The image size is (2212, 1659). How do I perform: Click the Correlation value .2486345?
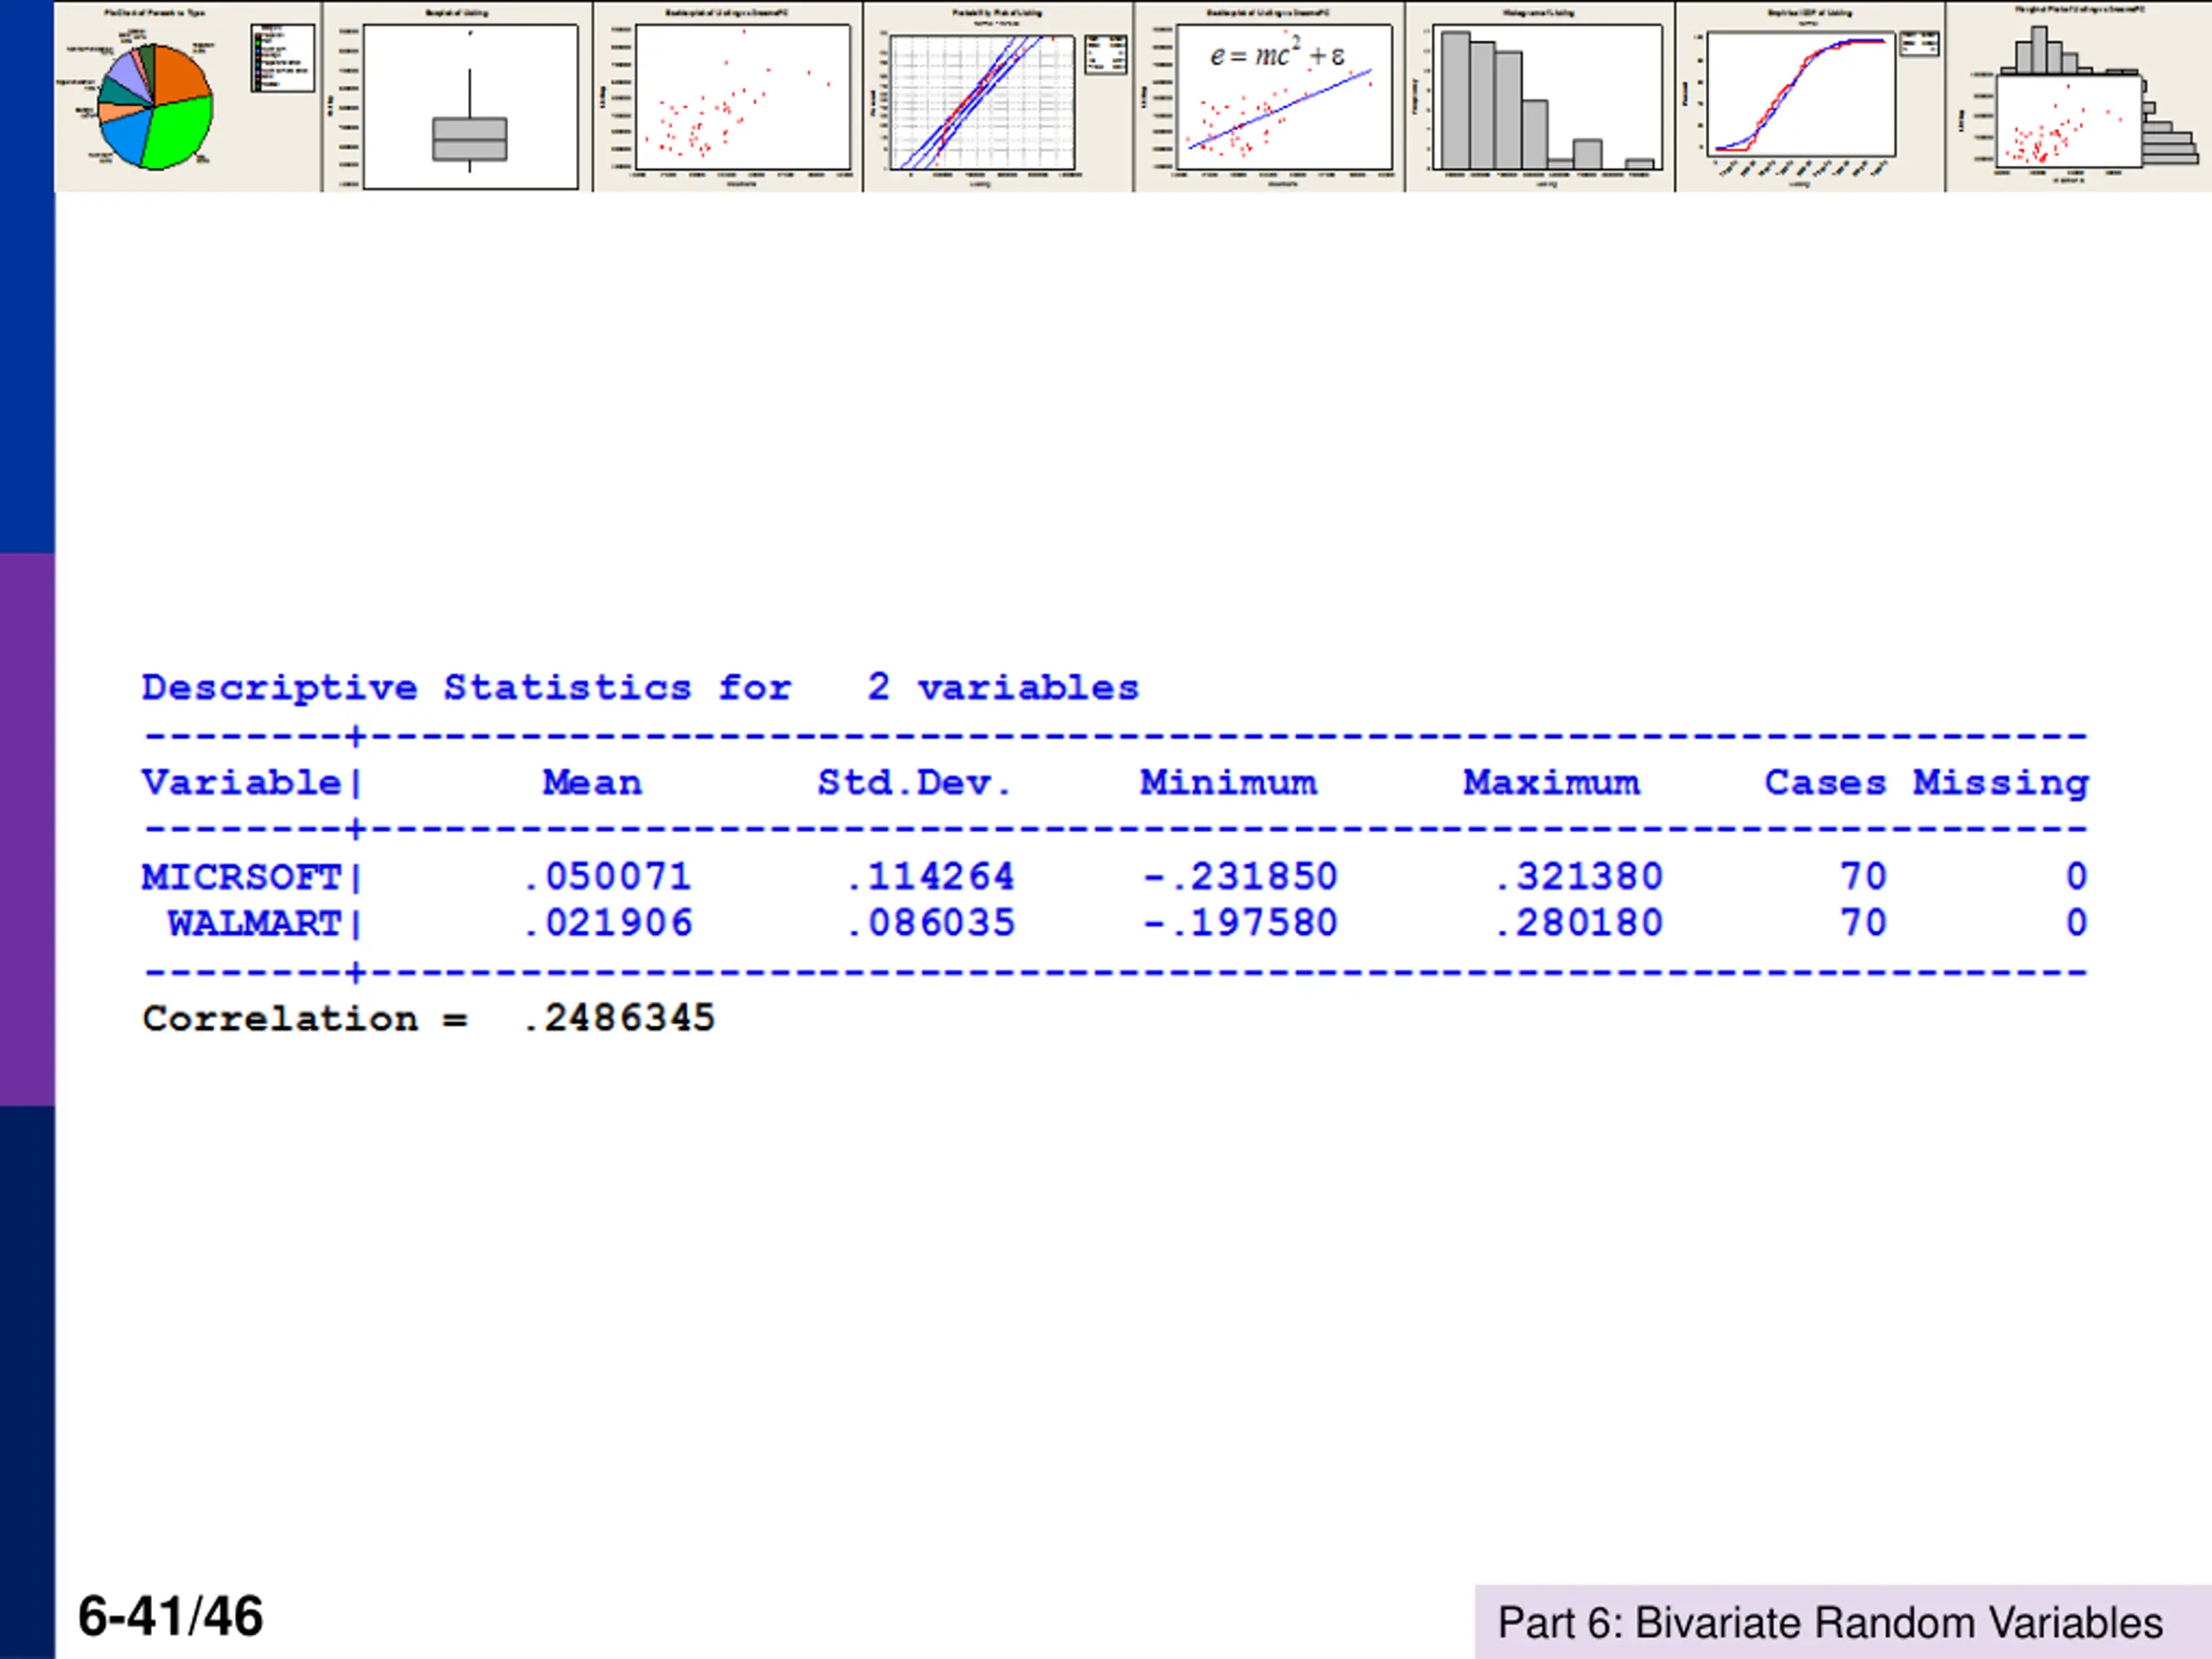click(x=619, y=1018)
